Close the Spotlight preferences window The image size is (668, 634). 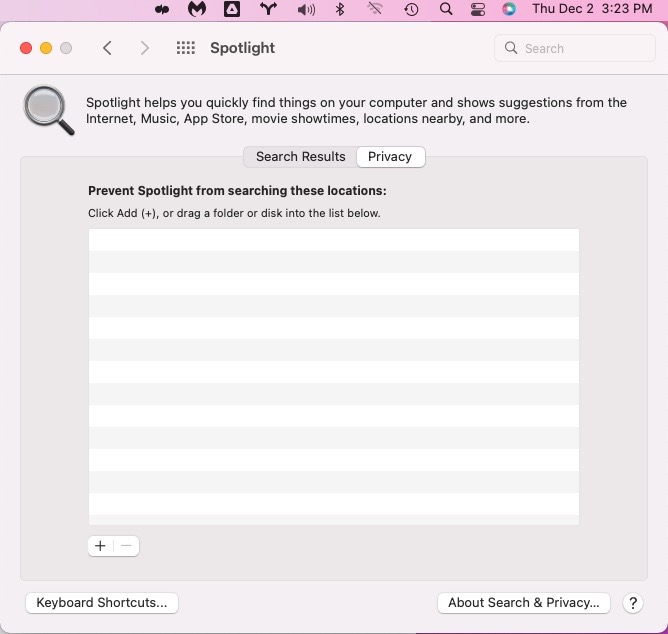click(26, 48)
